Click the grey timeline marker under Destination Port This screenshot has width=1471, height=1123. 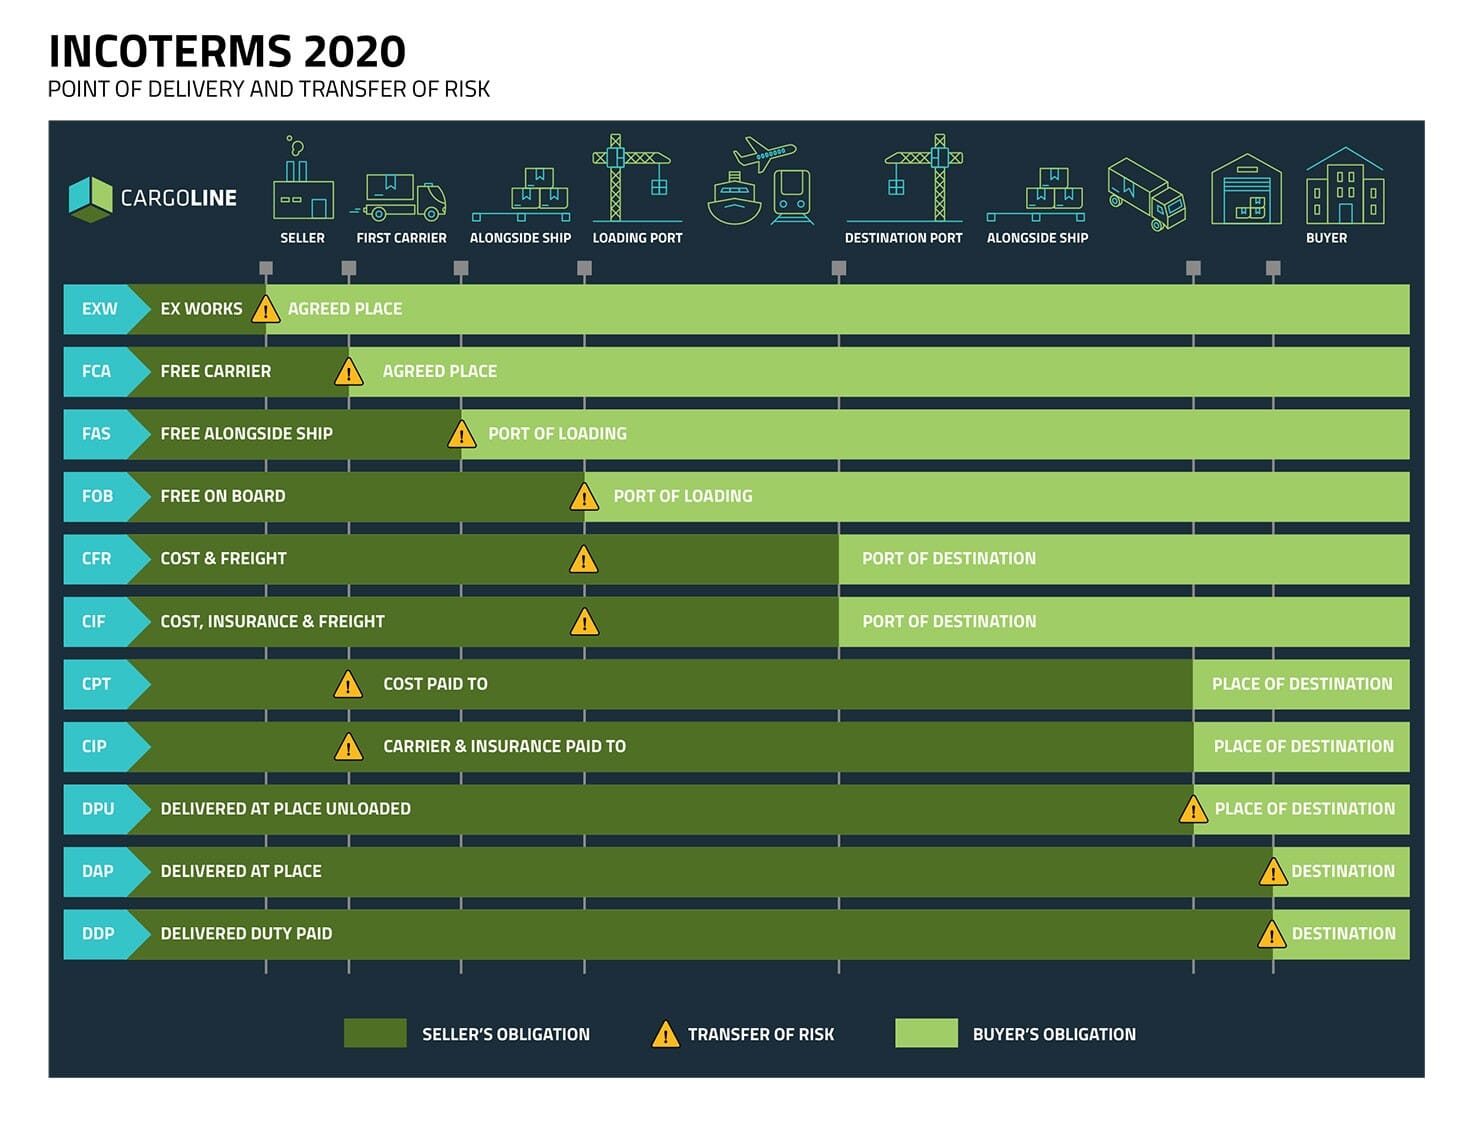[x=839, y=268]
